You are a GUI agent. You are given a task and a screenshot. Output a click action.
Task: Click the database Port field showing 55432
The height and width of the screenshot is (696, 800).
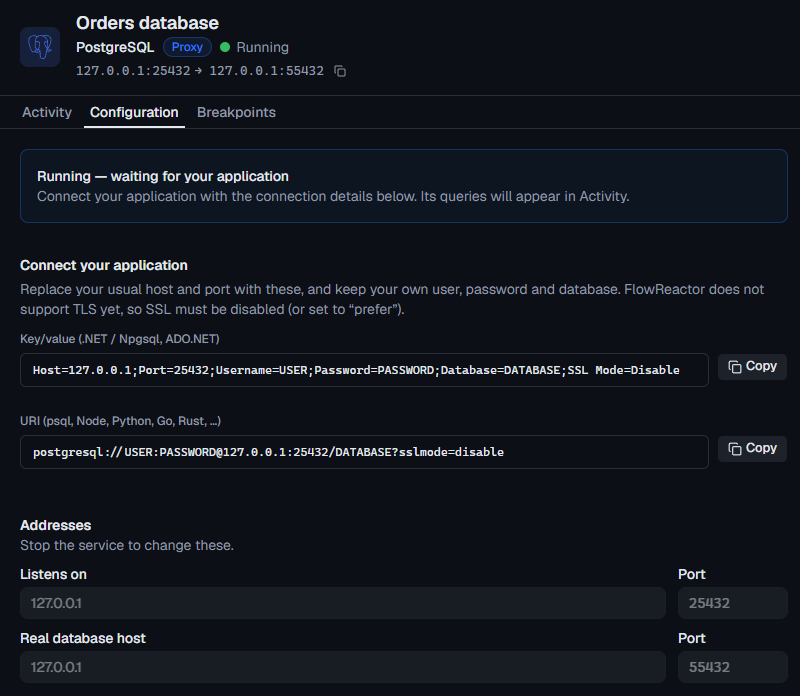coord(733,667)
